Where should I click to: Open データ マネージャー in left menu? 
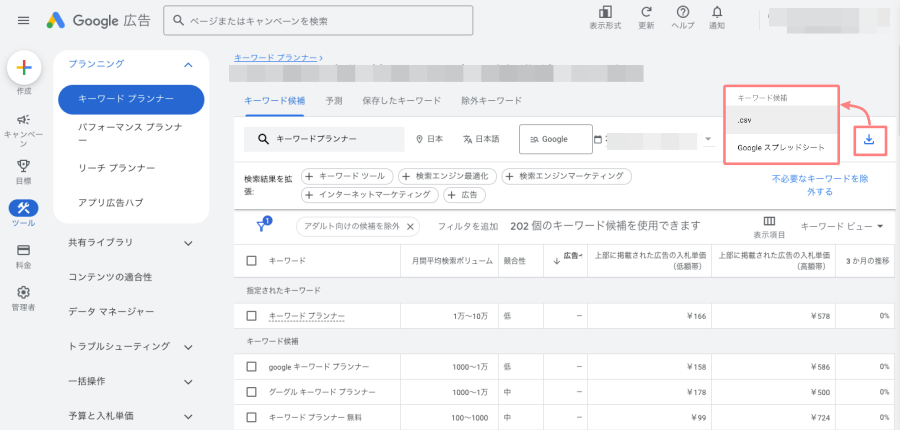[x=111, y=312]
